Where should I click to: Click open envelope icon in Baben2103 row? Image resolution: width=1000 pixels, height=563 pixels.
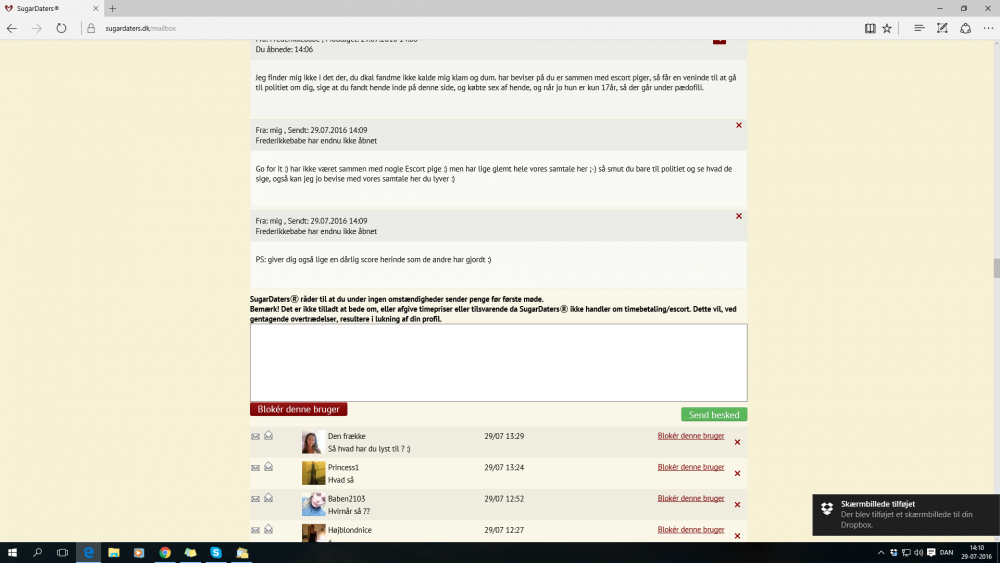tap(268, 498)
